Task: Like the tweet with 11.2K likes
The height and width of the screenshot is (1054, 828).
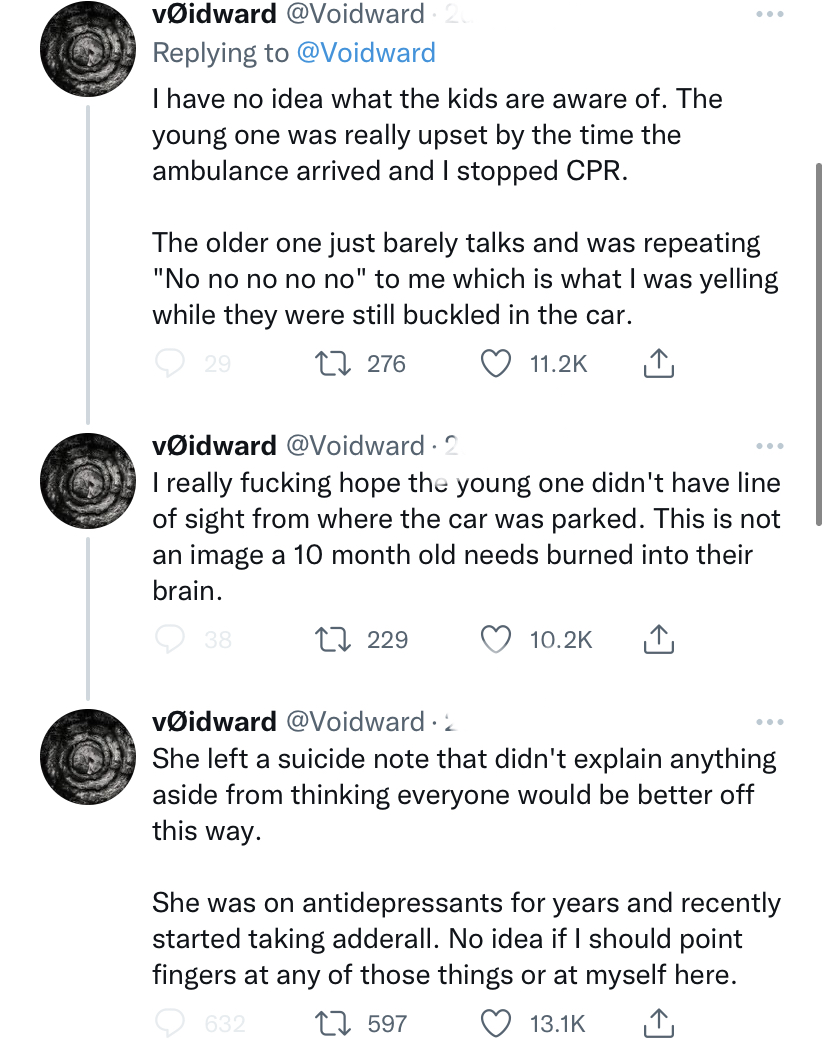Action: [x=497, y=364]
